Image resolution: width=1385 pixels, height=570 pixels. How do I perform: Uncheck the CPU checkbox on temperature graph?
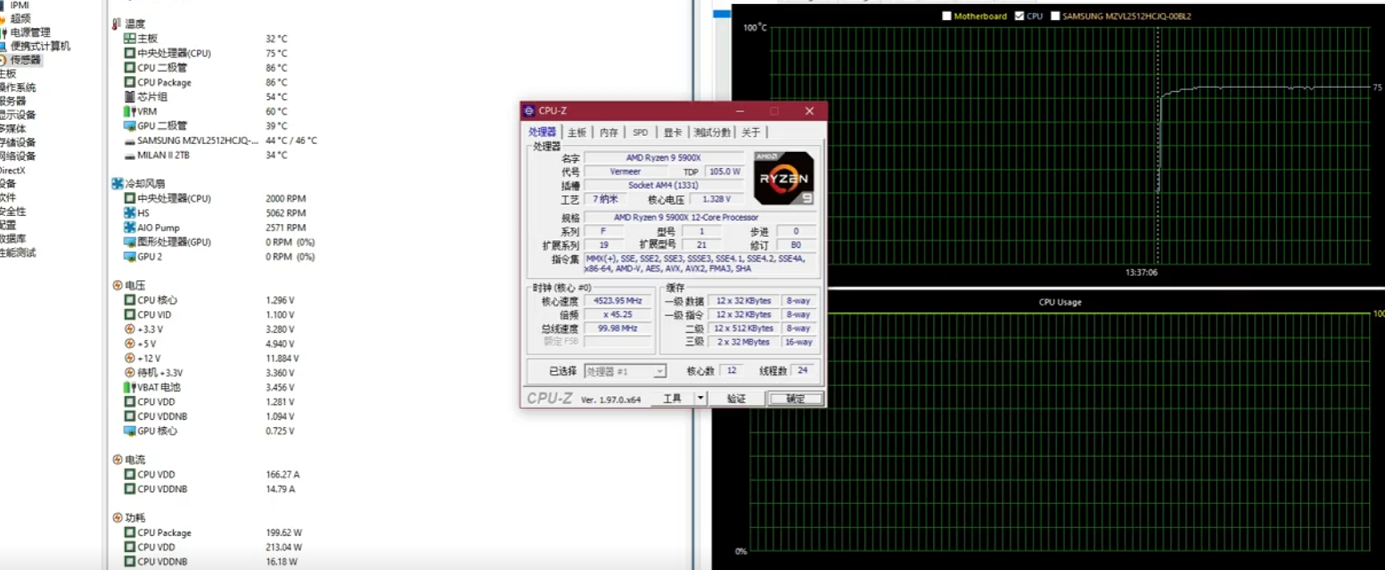(x=1019, y=16)
